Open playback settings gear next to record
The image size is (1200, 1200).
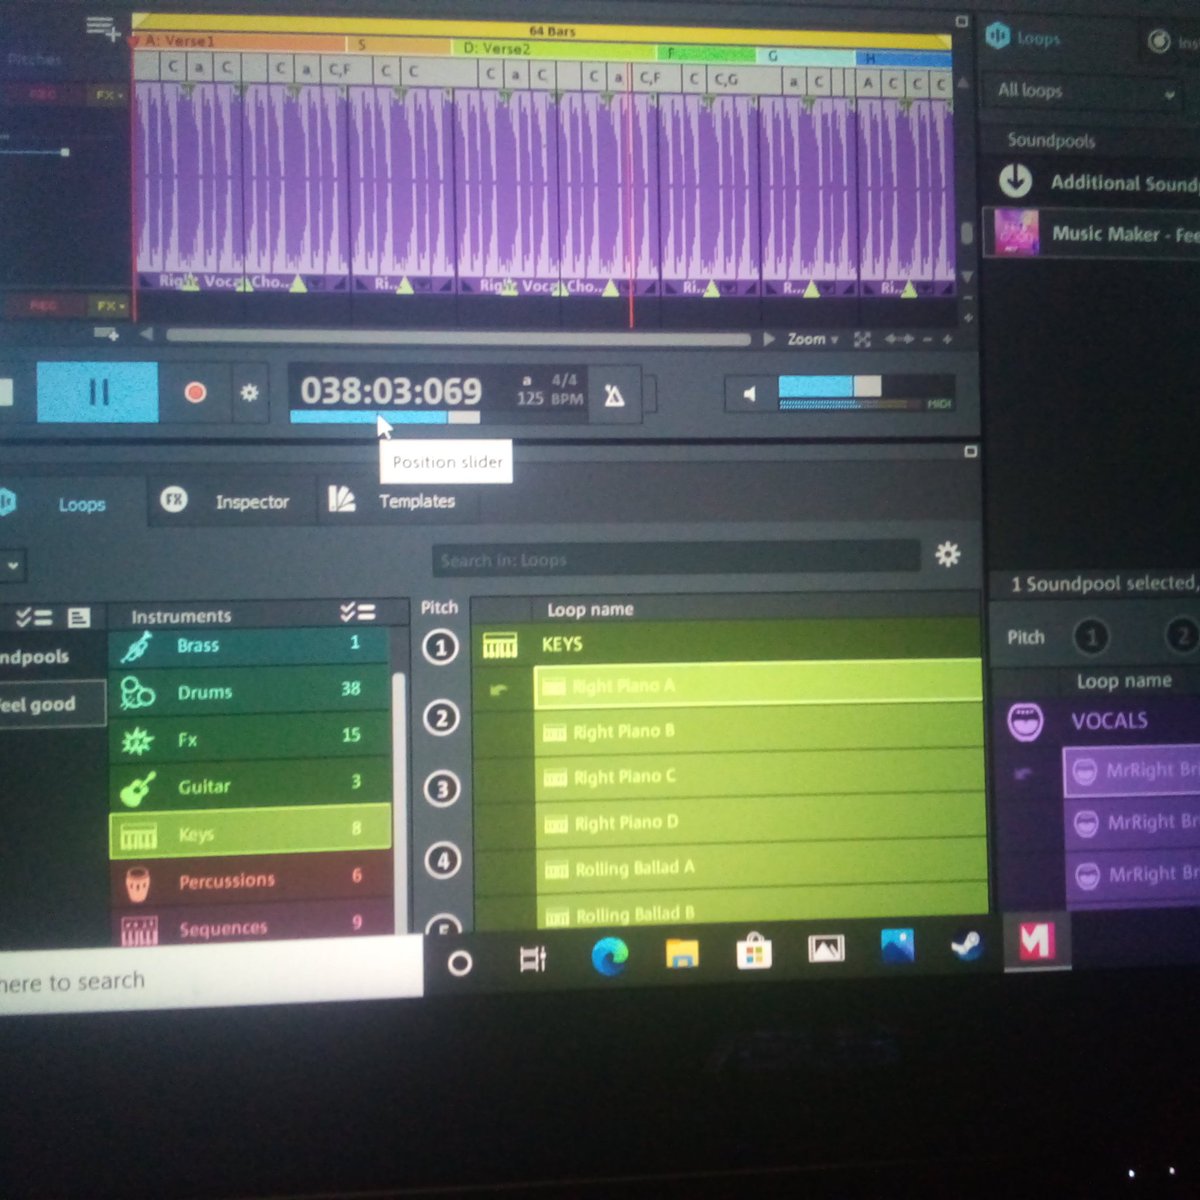[249, 393]
